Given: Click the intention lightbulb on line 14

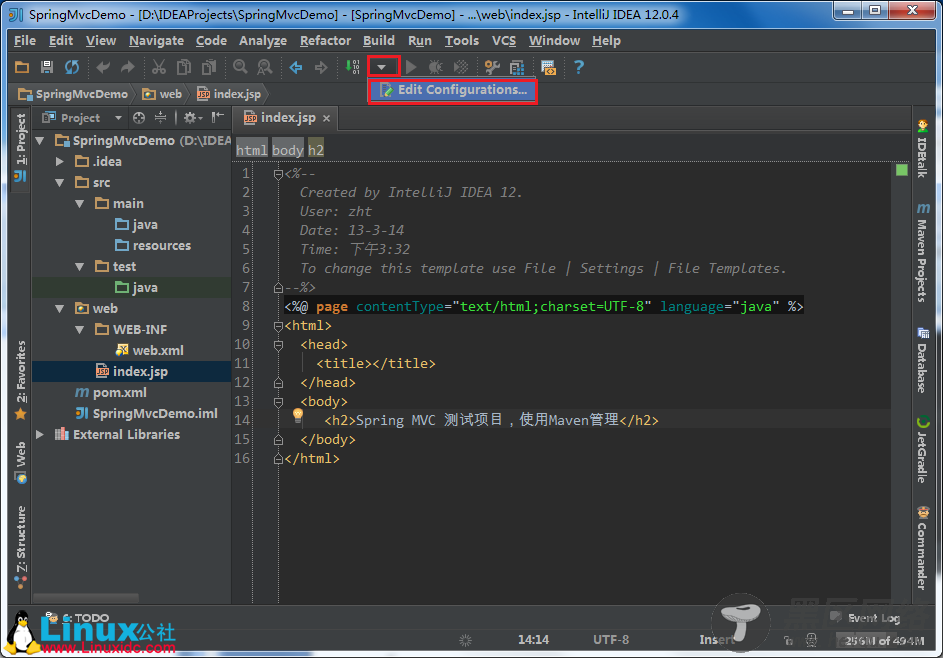Looking at the screenshot, I should pos(298,416).
